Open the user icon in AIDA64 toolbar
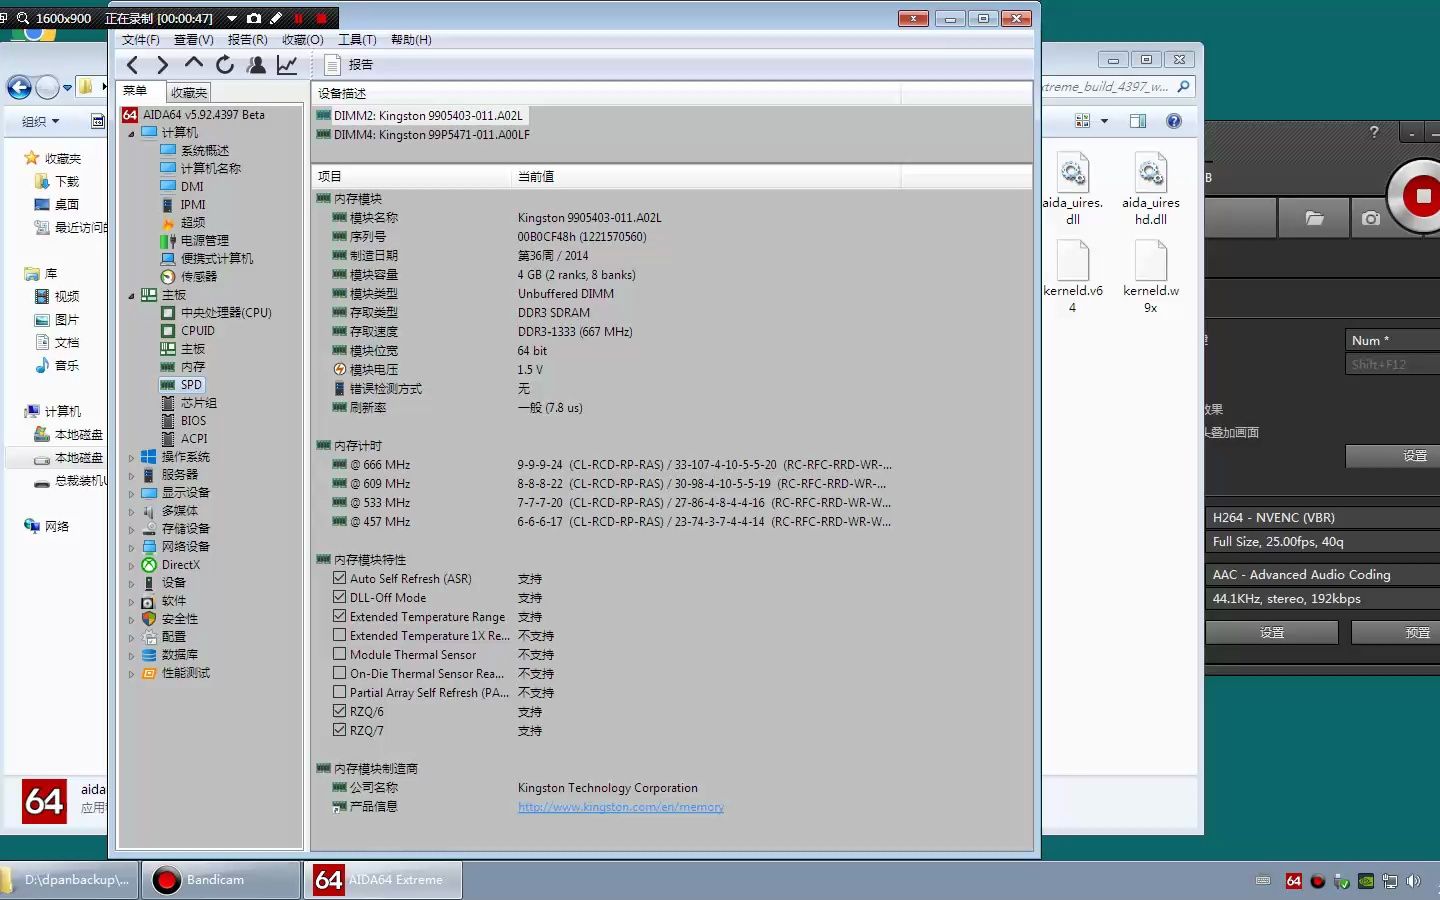The width and height of the screenshot is (1440, 900). pyautogui.click(x=256, y=65)
